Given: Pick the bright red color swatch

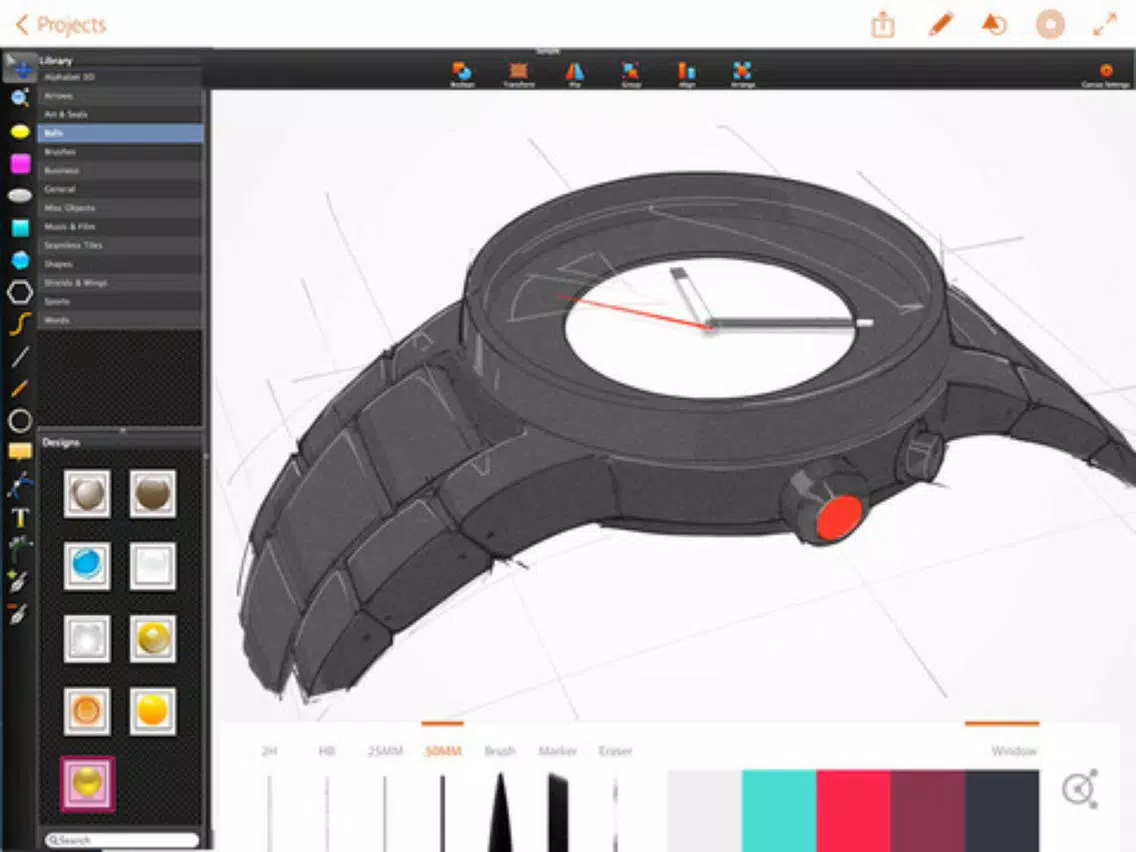Looking at the screenshot, I should (853, 811).
